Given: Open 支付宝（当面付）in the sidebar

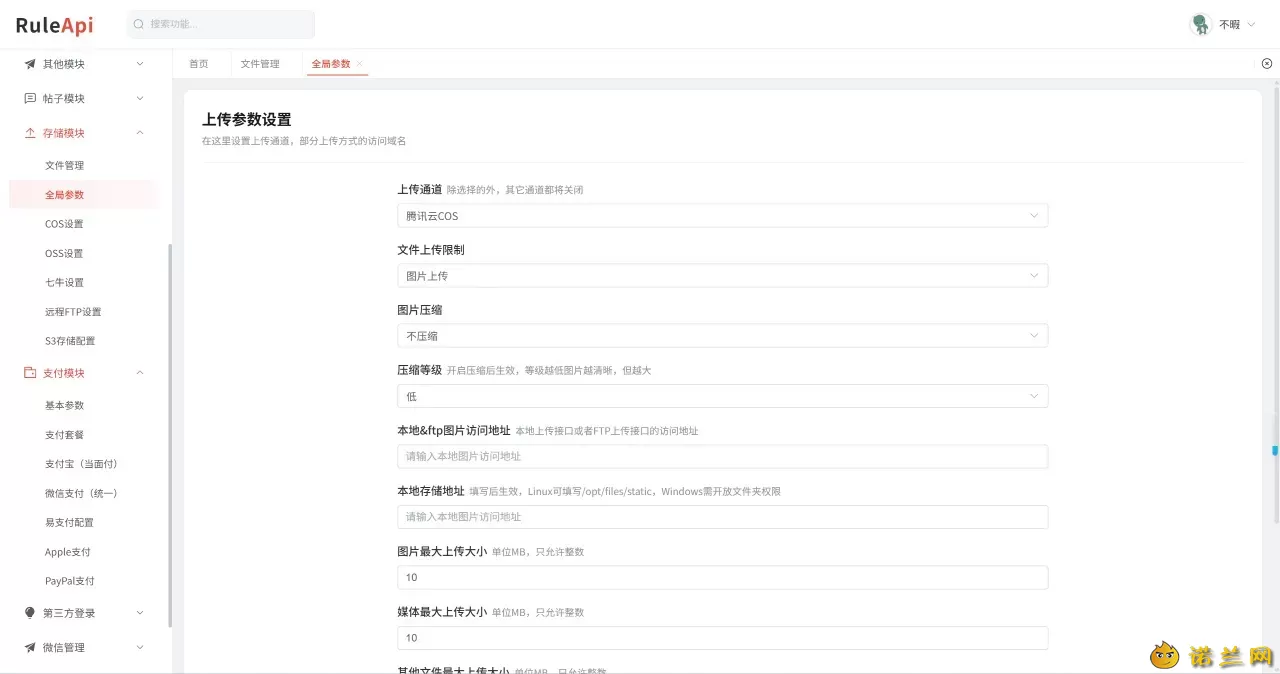Looking at the screenshot, I should 83,464.
